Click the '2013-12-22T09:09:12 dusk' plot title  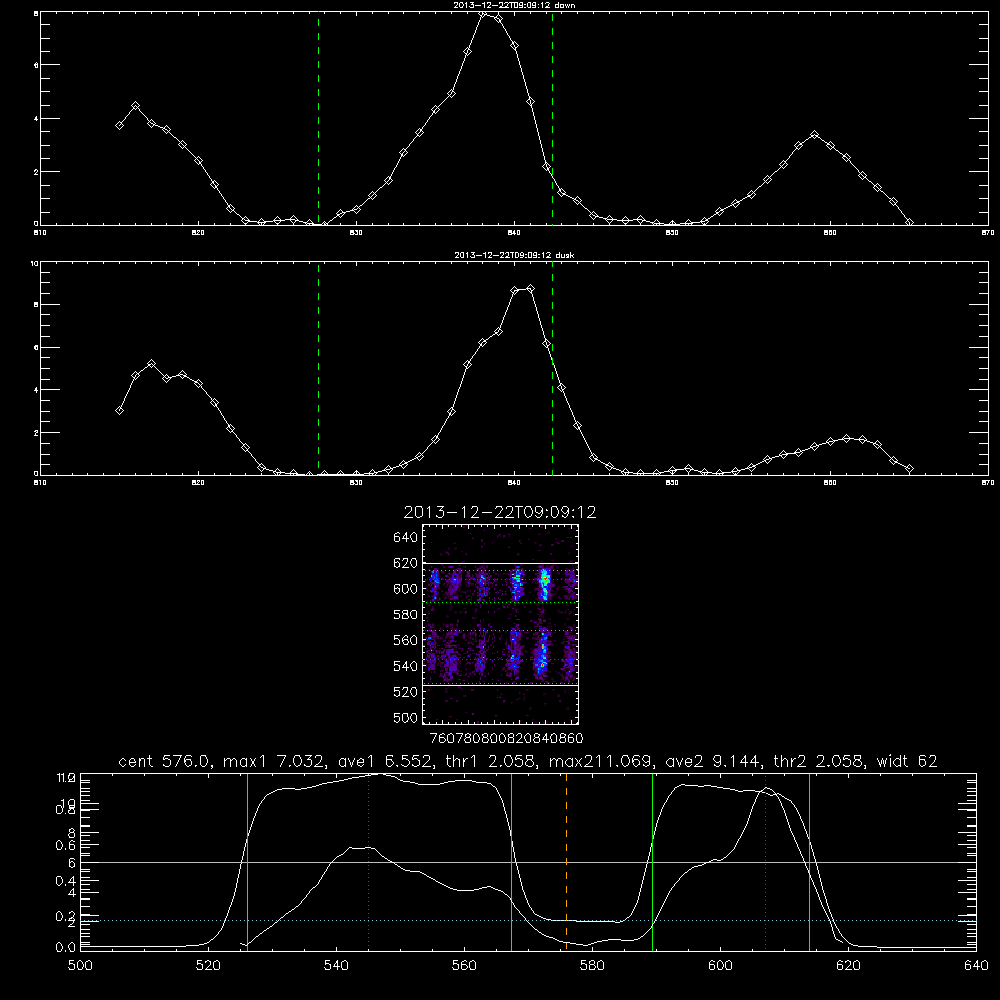click(514, 255)
